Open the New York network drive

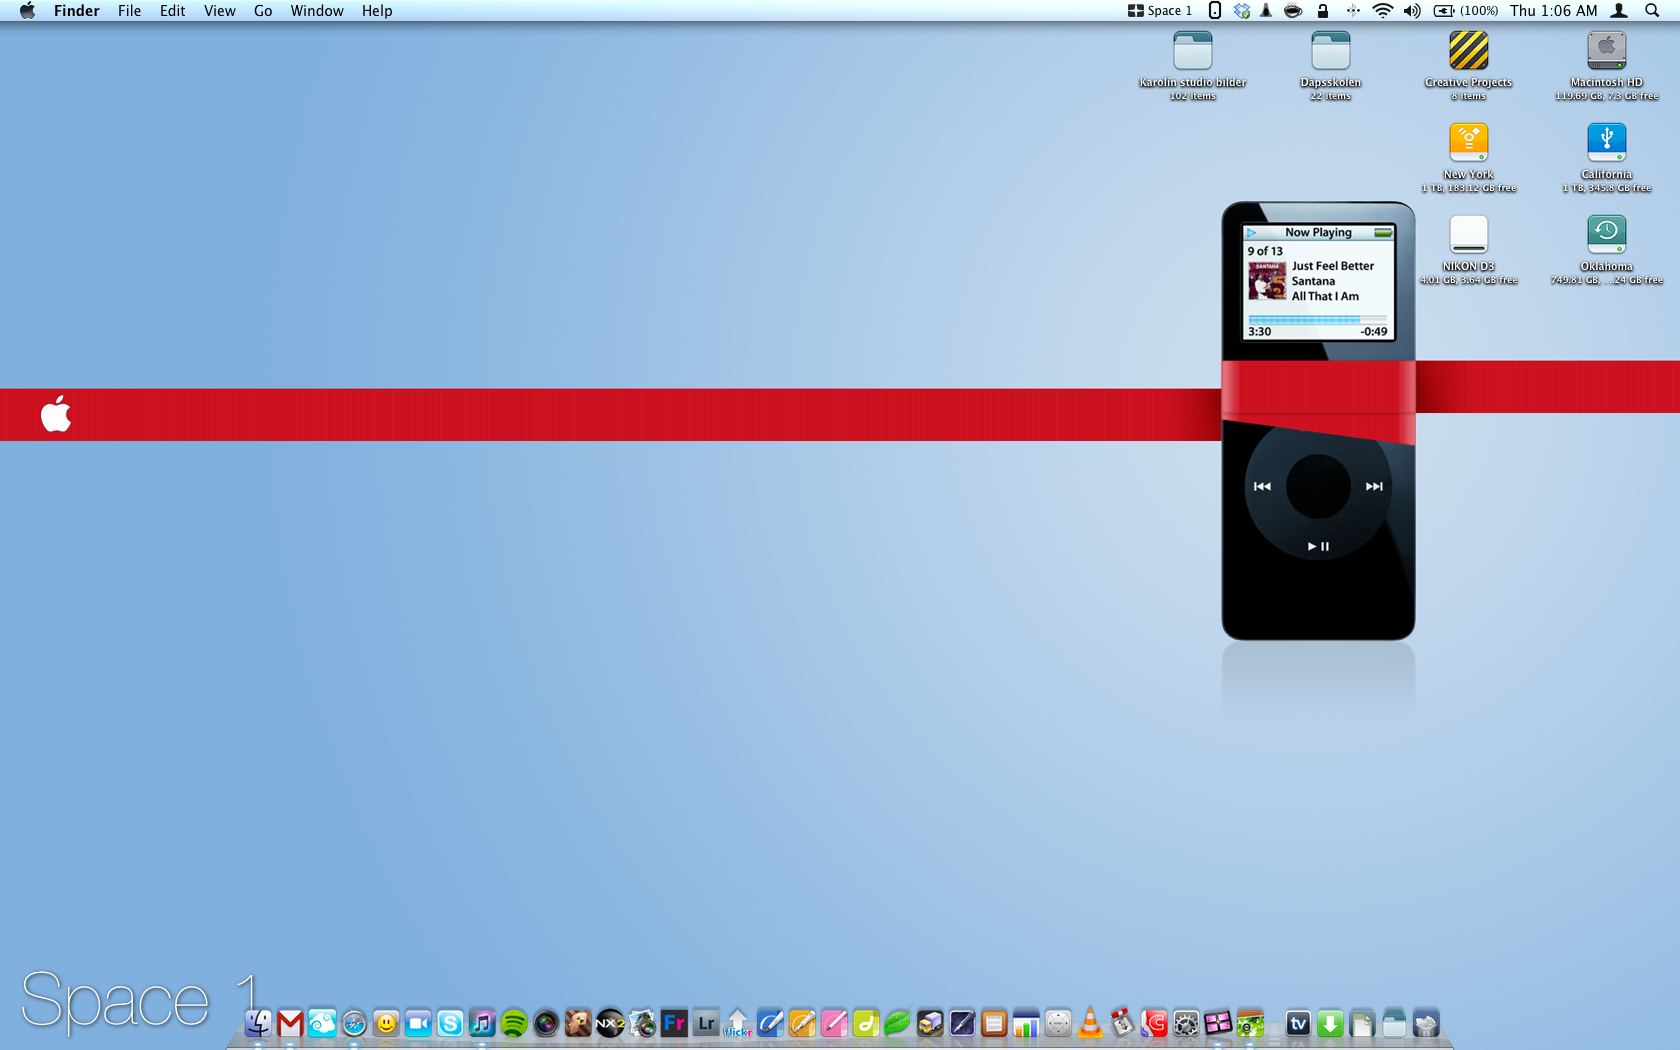point(1468,143)
